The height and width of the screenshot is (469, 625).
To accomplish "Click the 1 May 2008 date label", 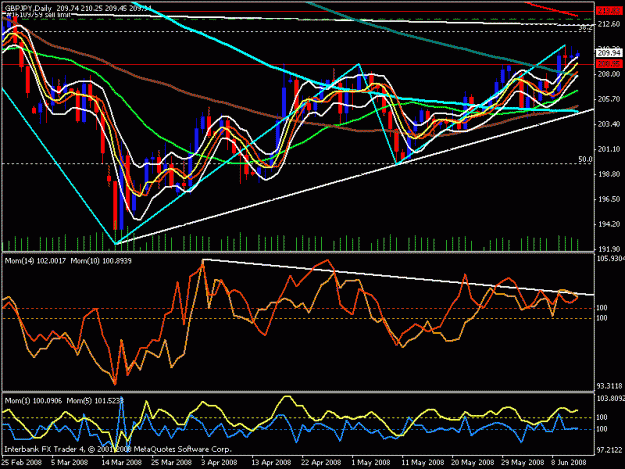I will coord(371,463).
